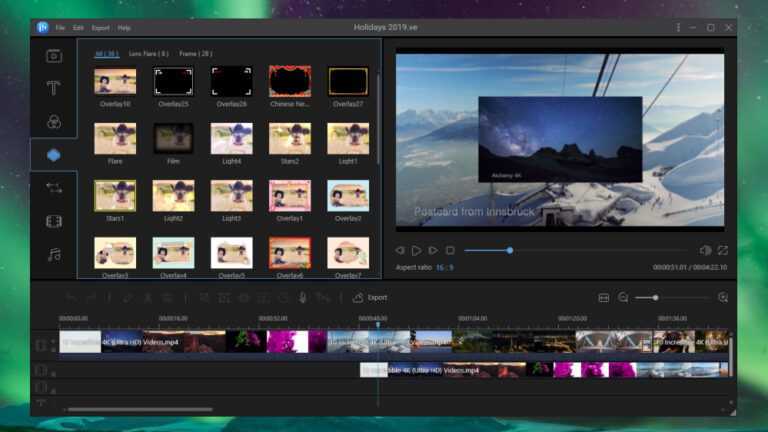Viewport: 768px width, 432px height.
Task: Click the Play button under preview
Action: (x=416, y=250)
